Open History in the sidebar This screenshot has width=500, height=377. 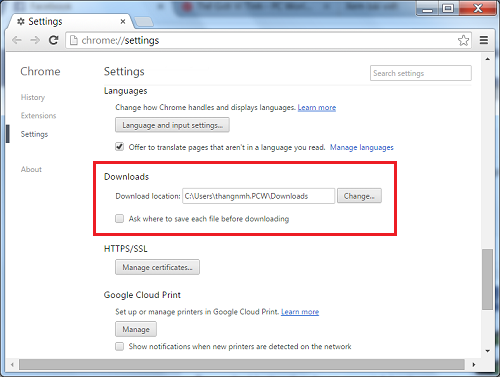(x=33, y=97)
